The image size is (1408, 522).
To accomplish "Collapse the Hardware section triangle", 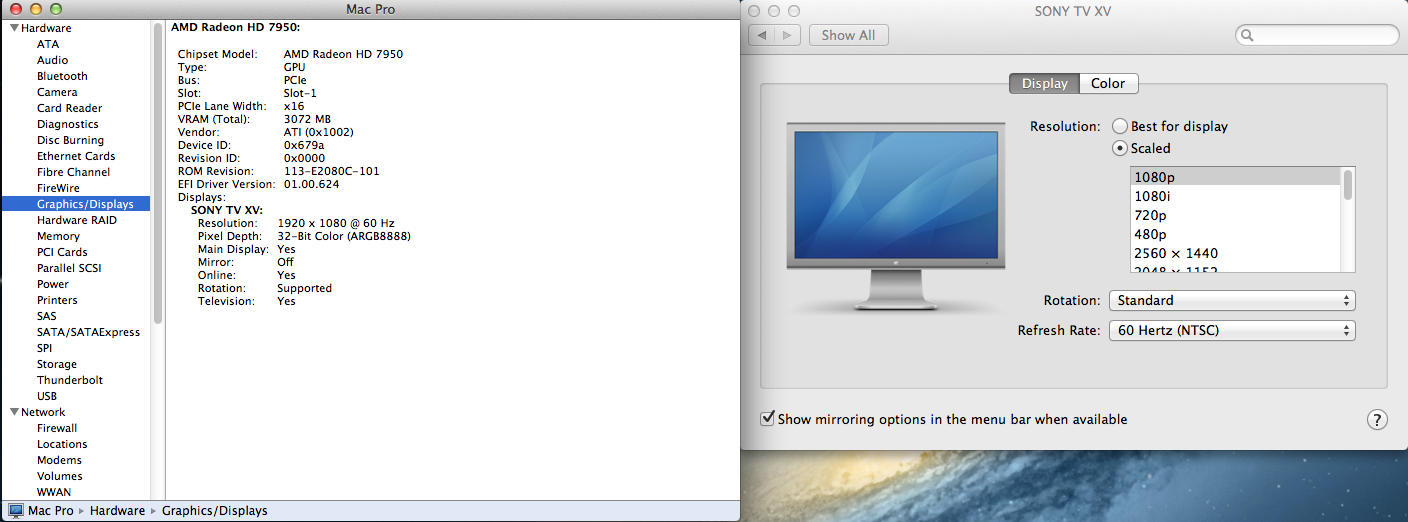I will 14,28.
